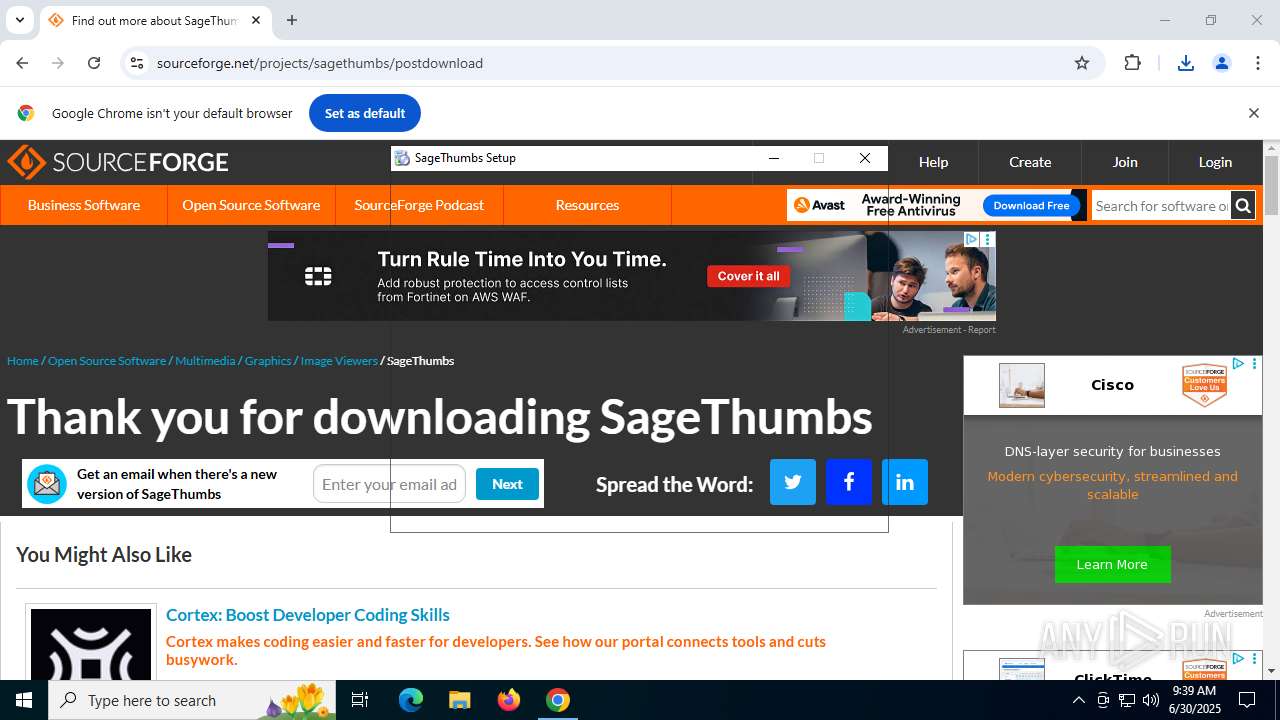The height and width of the screenshot is (720, 1280).
Task: Share on LinkedIn button
Action: [x=905, y=482]
